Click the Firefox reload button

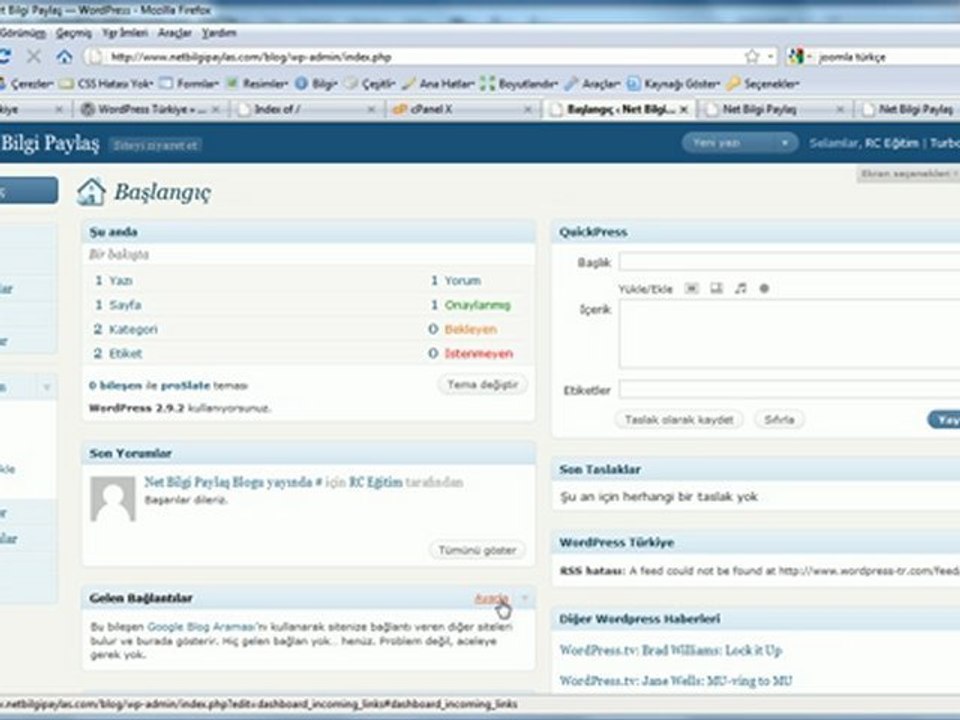click(4, 57)
